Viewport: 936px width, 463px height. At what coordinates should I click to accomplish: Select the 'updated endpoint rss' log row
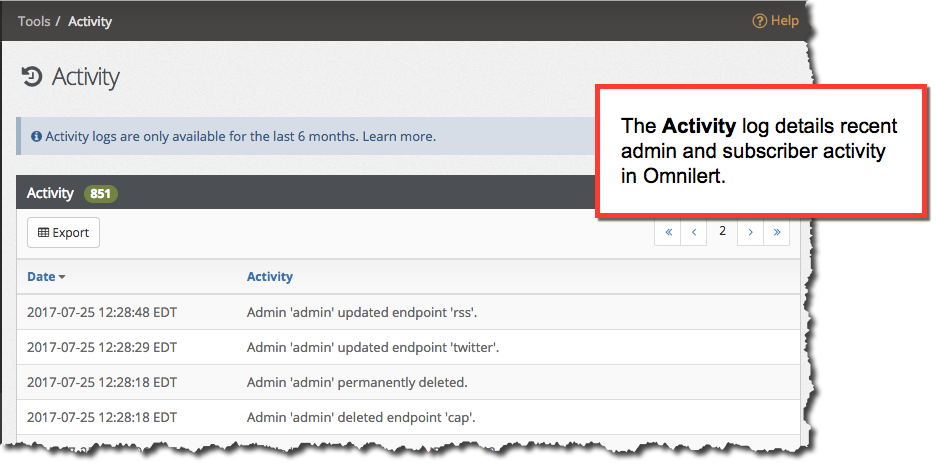pyautogui.click(x=408, y=312)
